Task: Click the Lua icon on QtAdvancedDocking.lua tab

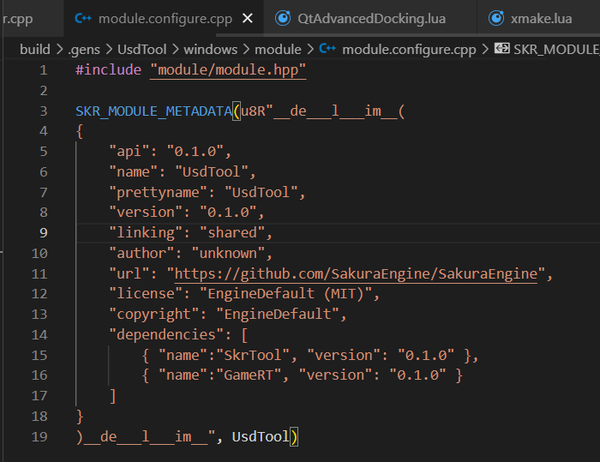Action: pos(283,18)
